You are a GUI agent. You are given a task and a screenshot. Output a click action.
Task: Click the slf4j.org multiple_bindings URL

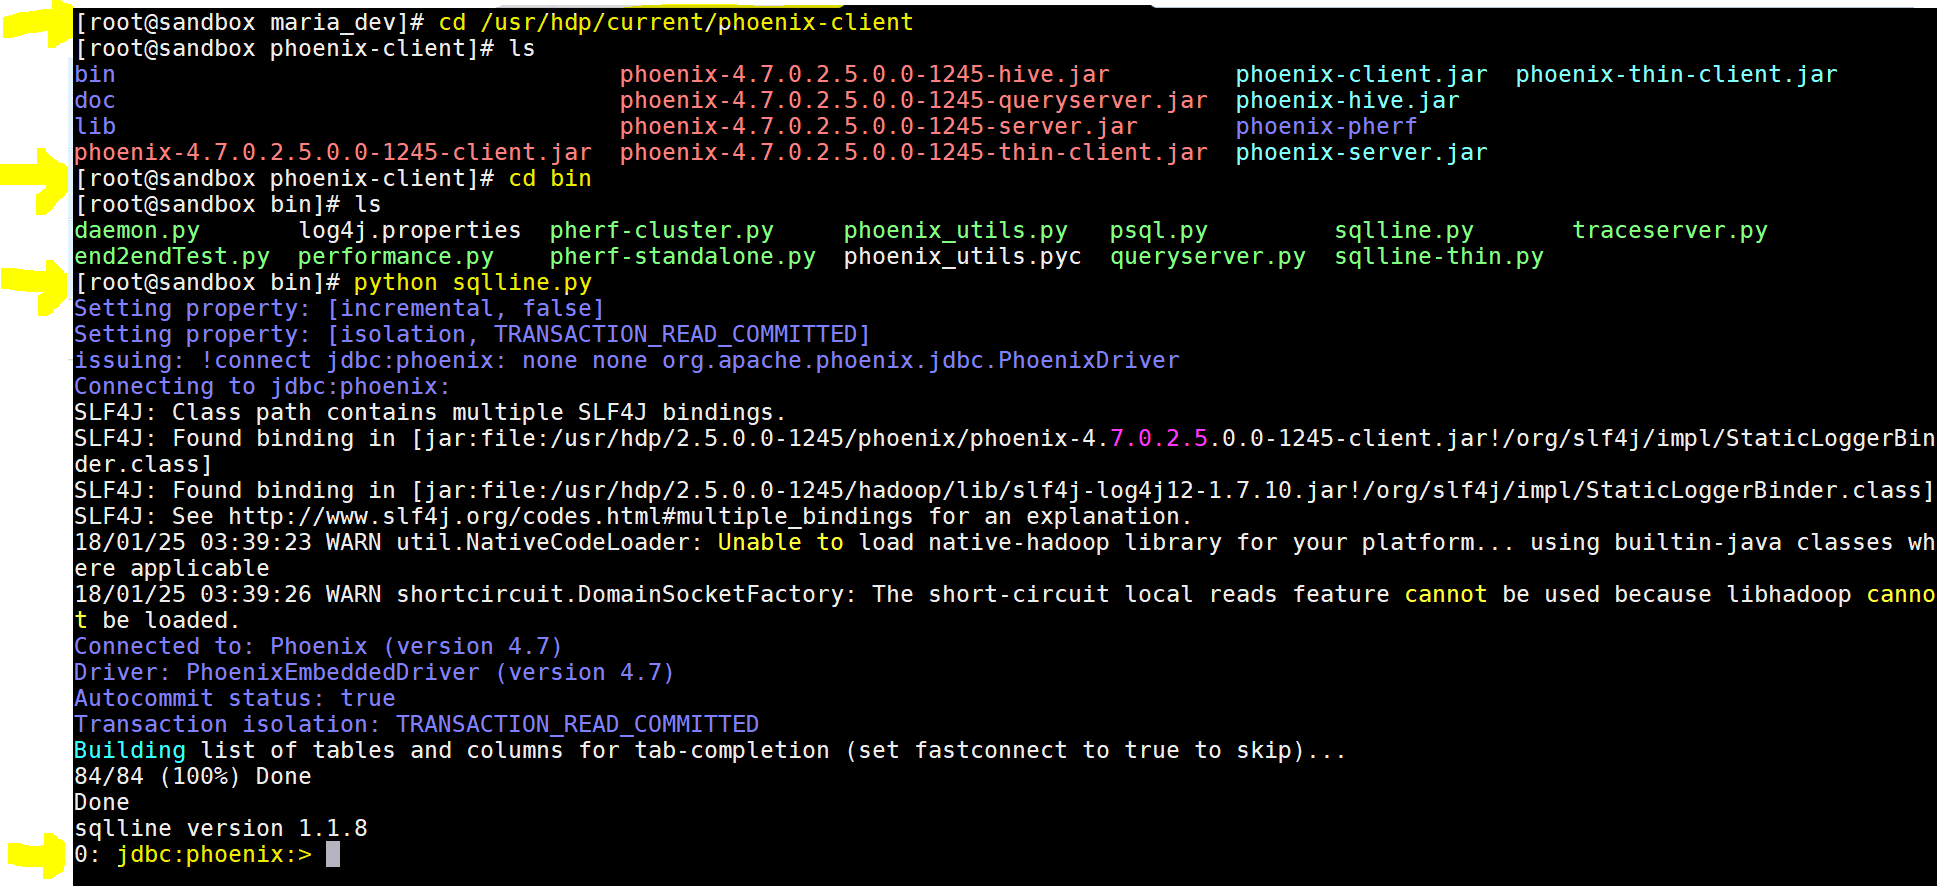571,517
